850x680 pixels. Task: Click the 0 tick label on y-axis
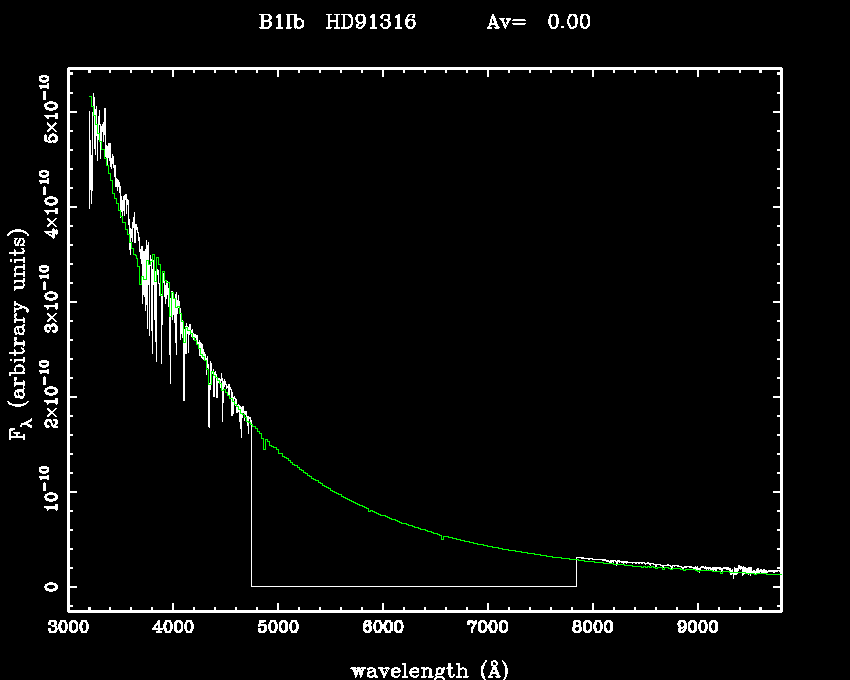[47, 586]
